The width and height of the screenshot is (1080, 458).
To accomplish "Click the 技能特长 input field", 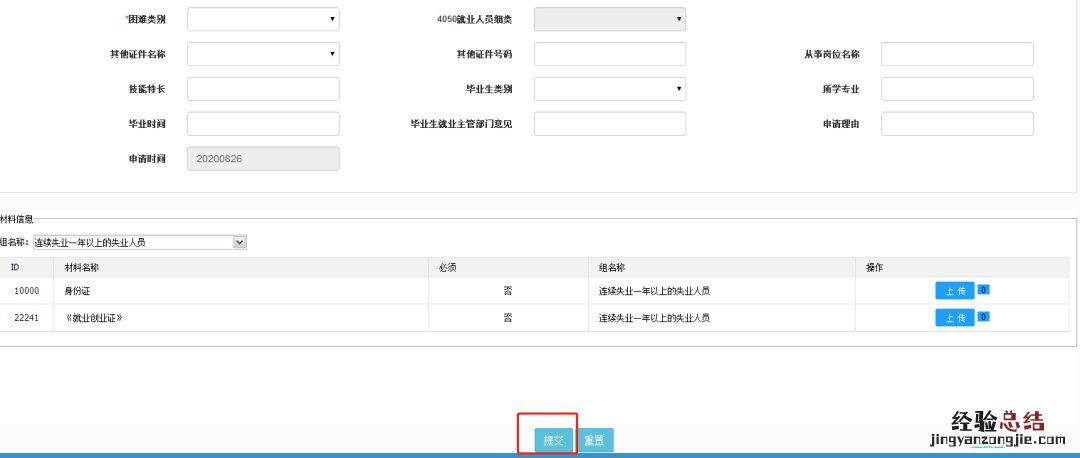I will click(x=263, y=89).
